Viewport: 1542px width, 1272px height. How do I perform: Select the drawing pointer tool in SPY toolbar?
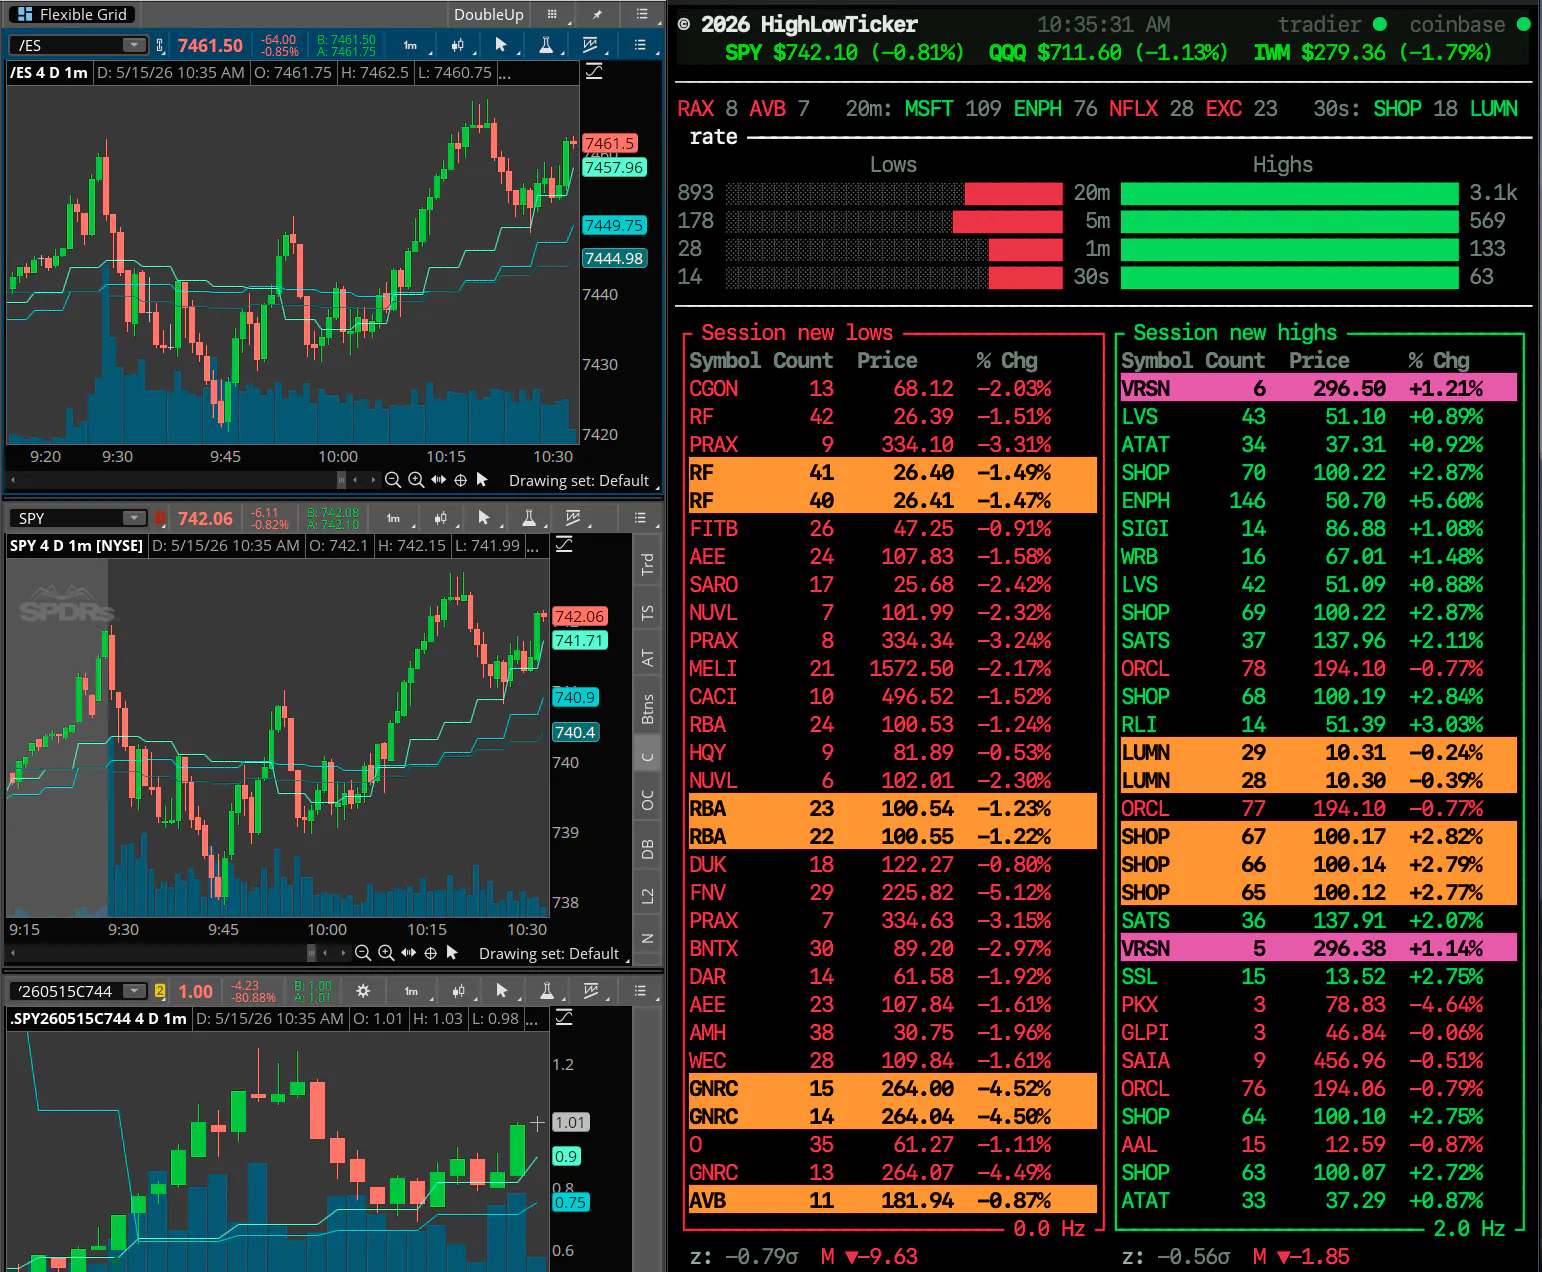[484, 518]
